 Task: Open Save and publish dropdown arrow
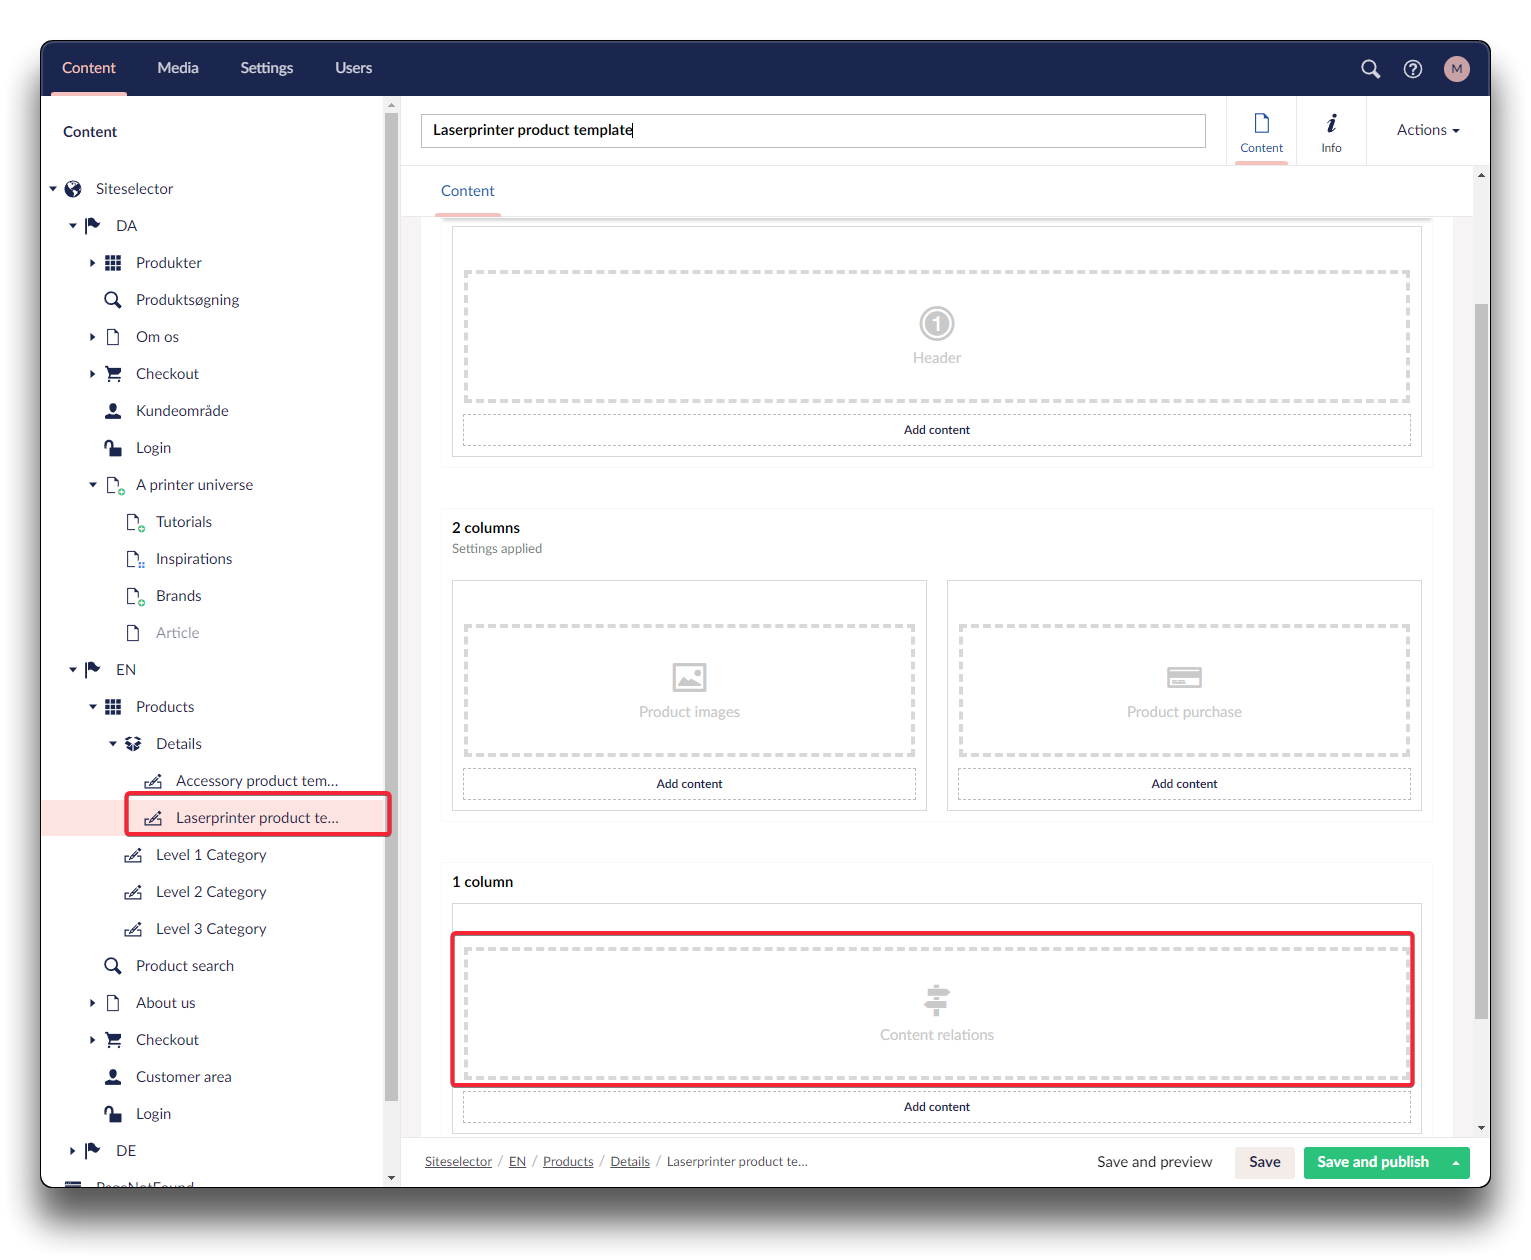[1455, 1162]
